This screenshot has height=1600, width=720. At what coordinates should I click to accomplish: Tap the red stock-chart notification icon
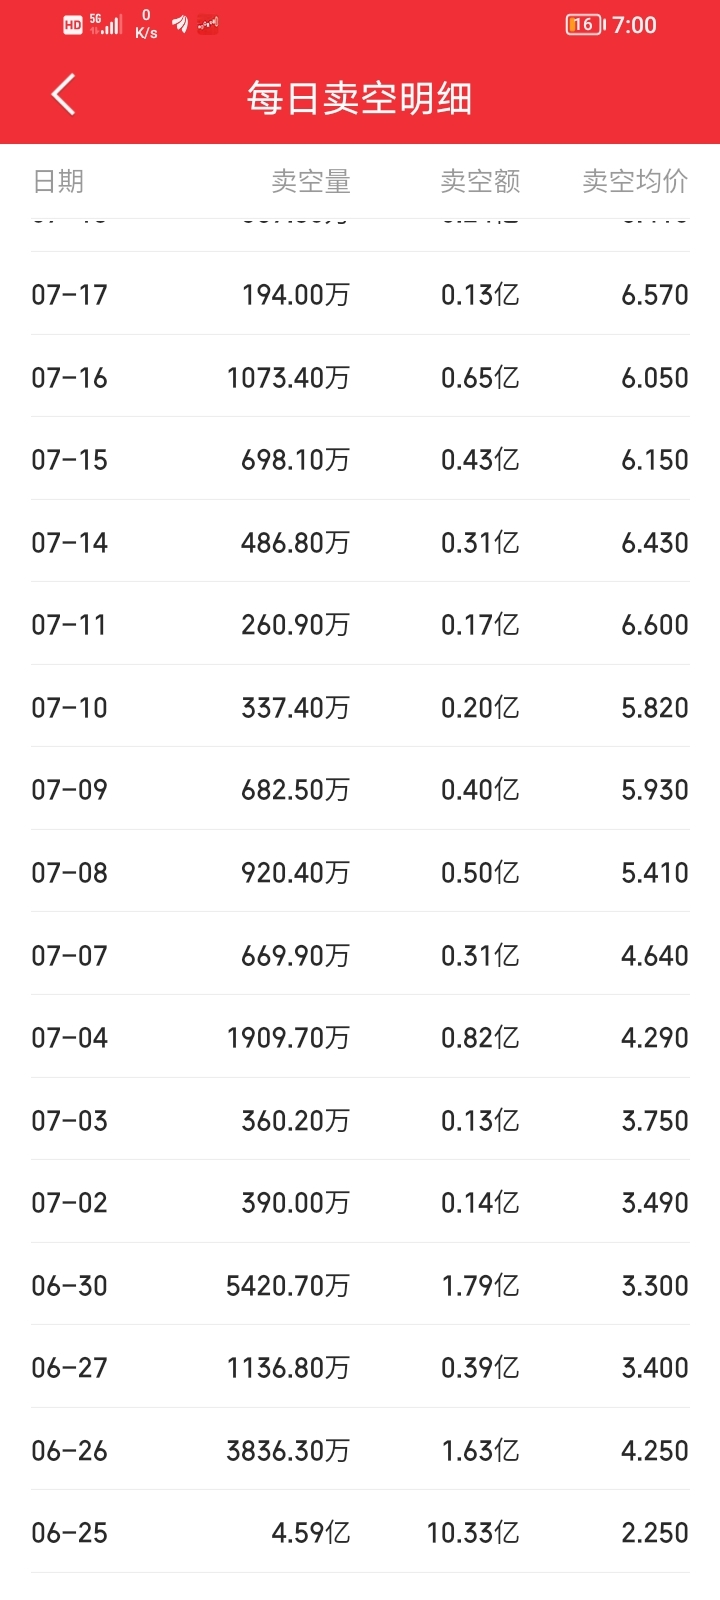click(208, 24)
